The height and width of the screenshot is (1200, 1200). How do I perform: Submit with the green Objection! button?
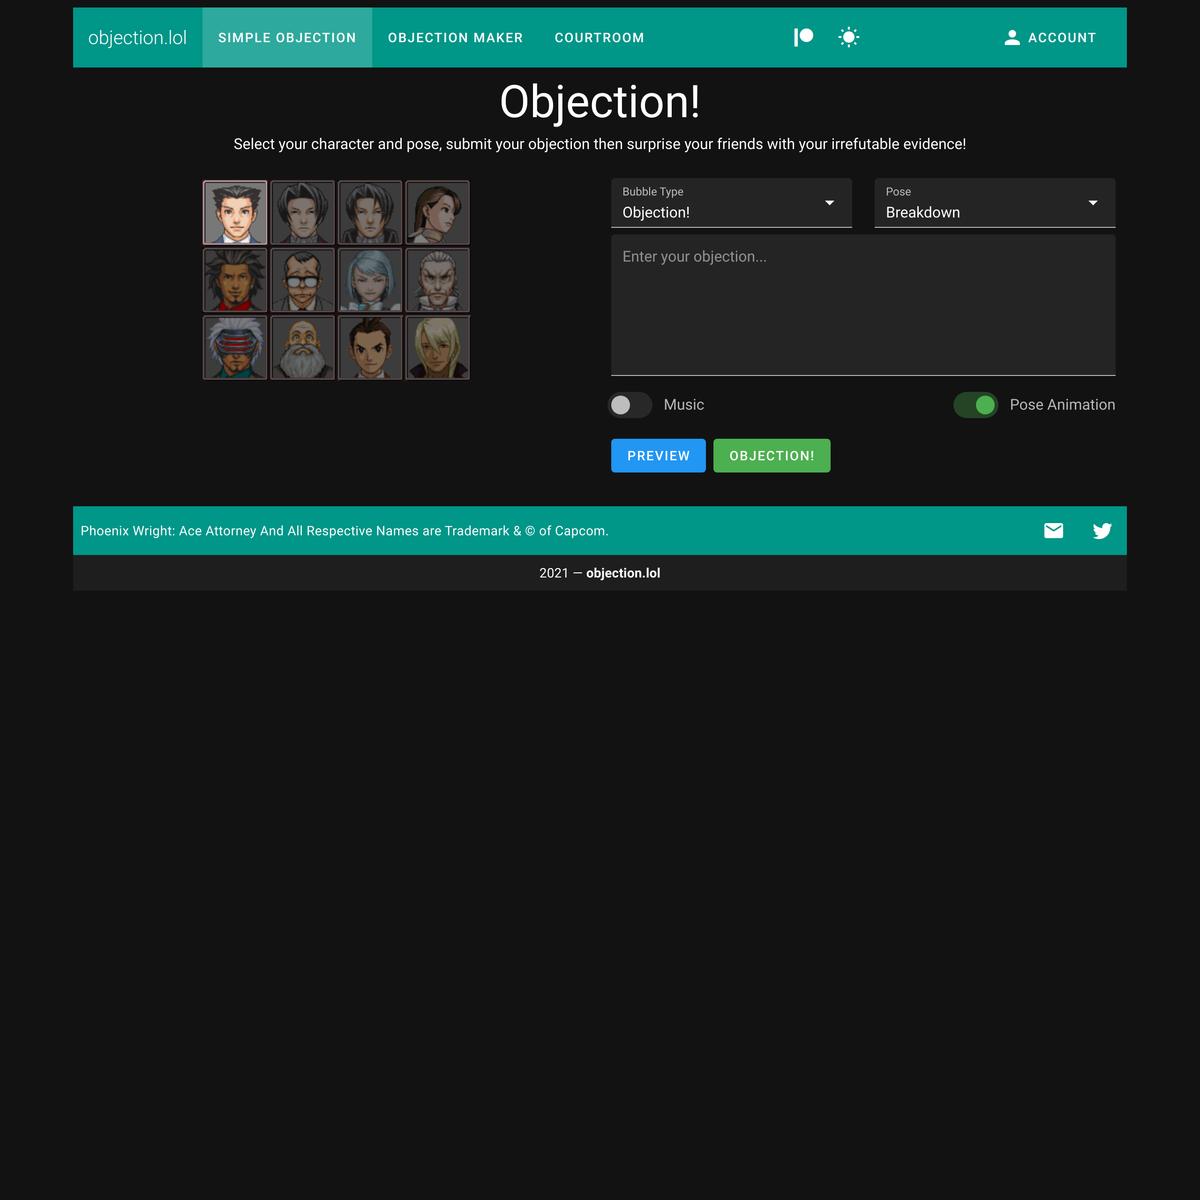coord(771,456)
